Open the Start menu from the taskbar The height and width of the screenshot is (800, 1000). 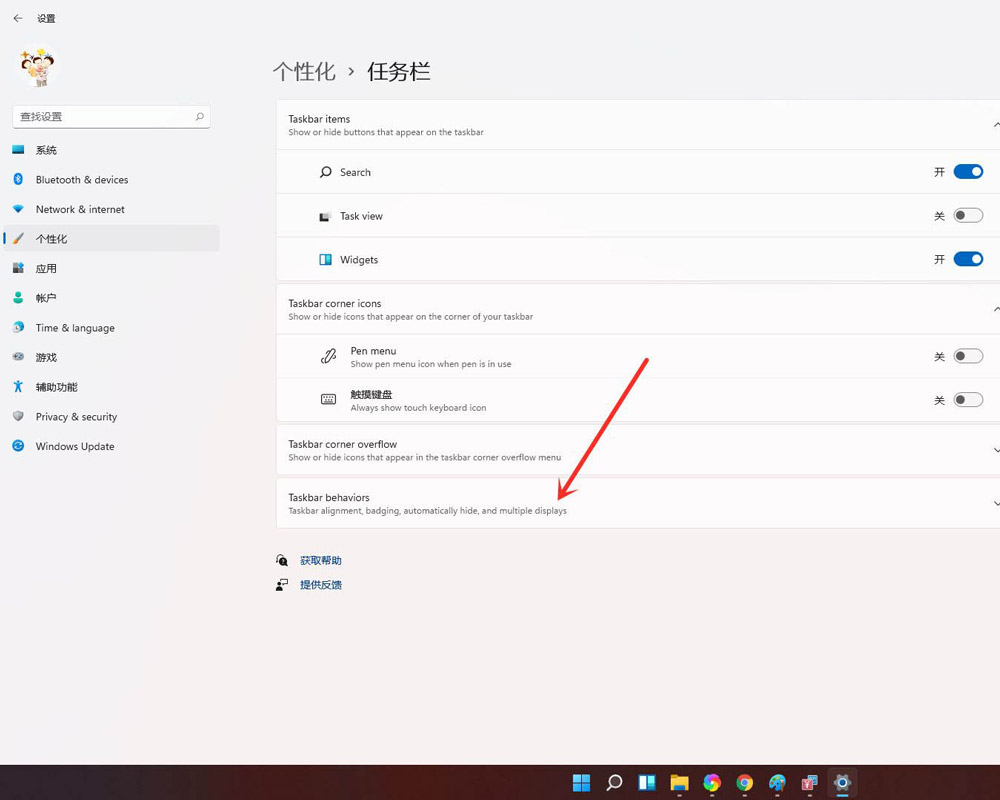point(580,783)
